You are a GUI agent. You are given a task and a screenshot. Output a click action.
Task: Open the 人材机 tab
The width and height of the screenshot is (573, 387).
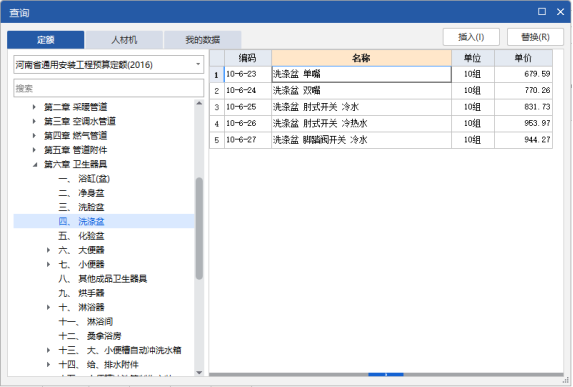click(x=124, y=39)
